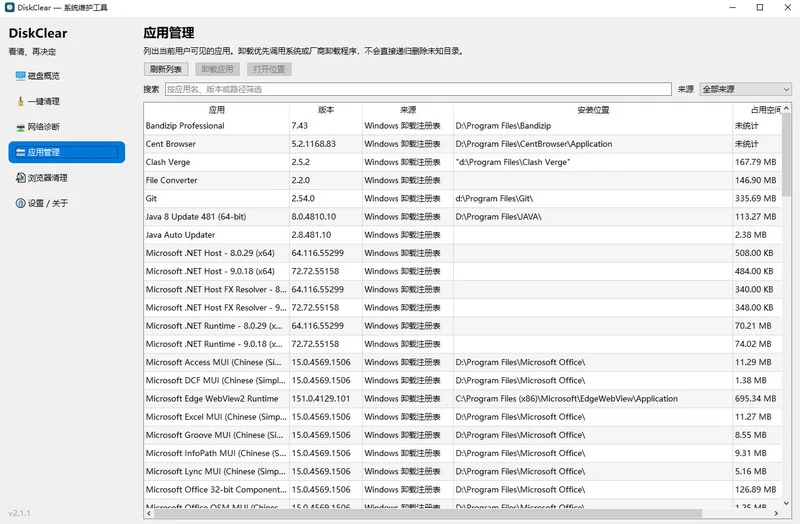Select the 应用管理 sidebar item

tap(66, 152)
